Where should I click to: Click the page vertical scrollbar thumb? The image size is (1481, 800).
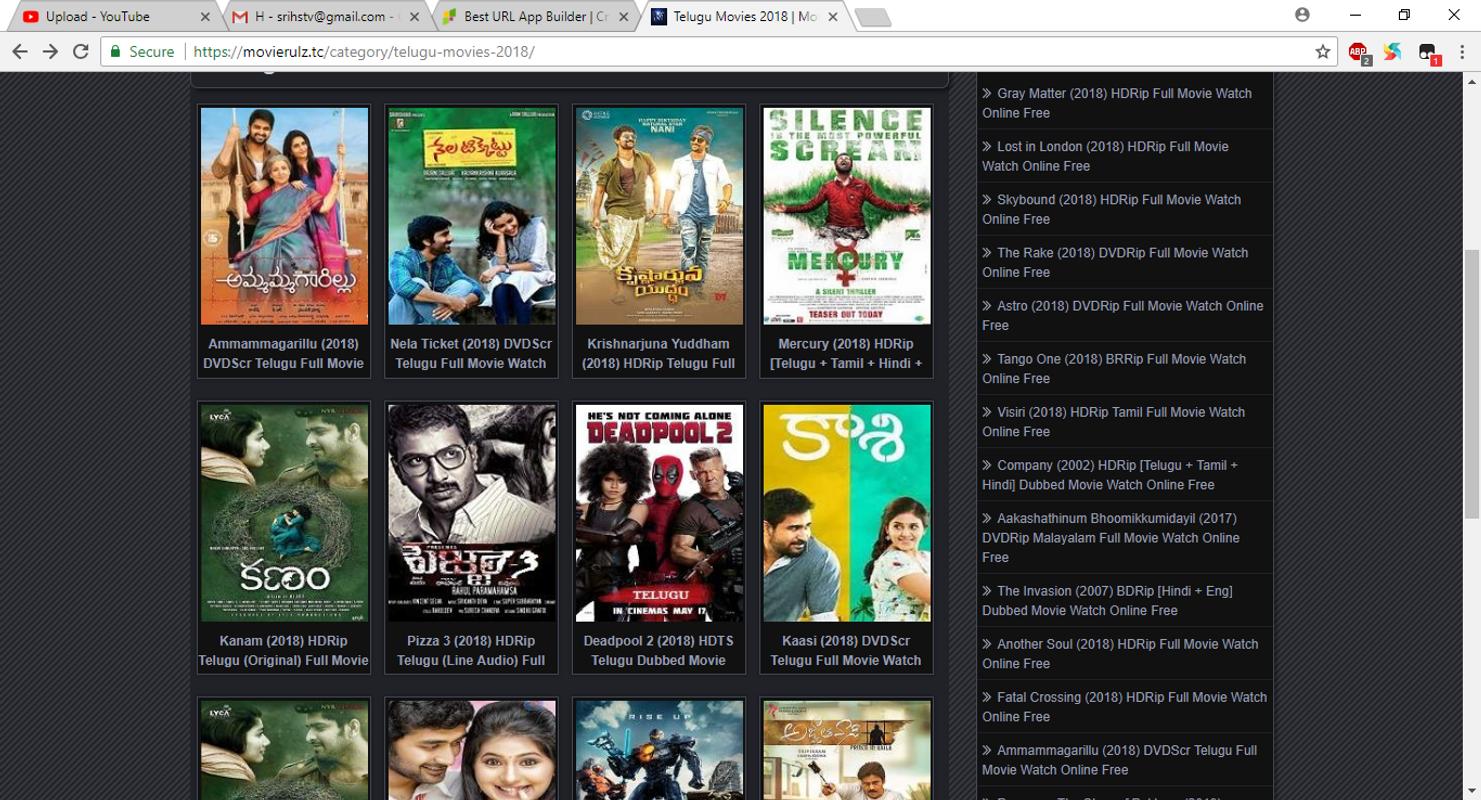click(1471, 382)
